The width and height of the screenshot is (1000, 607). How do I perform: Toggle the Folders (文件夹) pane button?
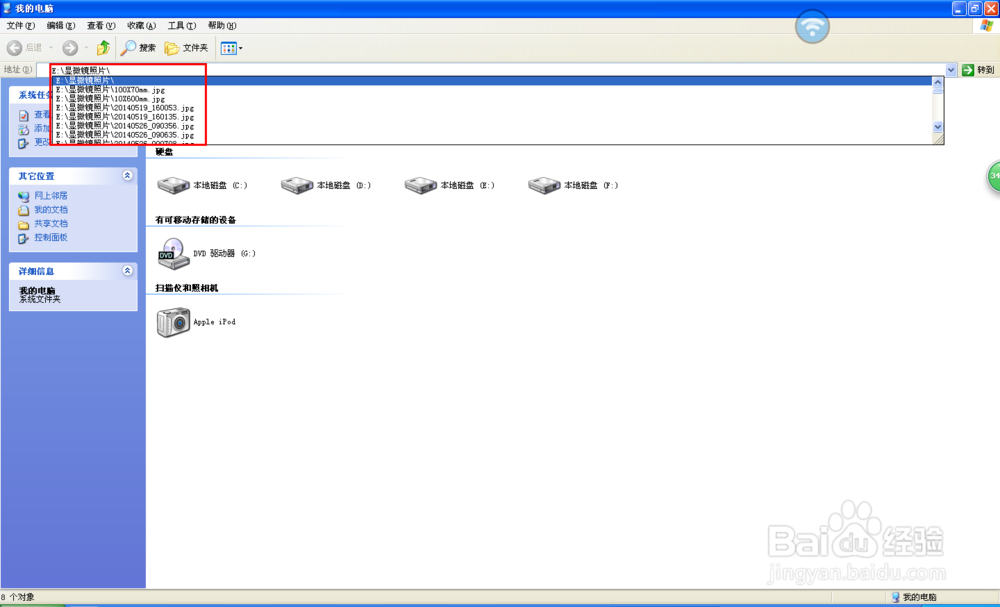[x=186, y=48]
